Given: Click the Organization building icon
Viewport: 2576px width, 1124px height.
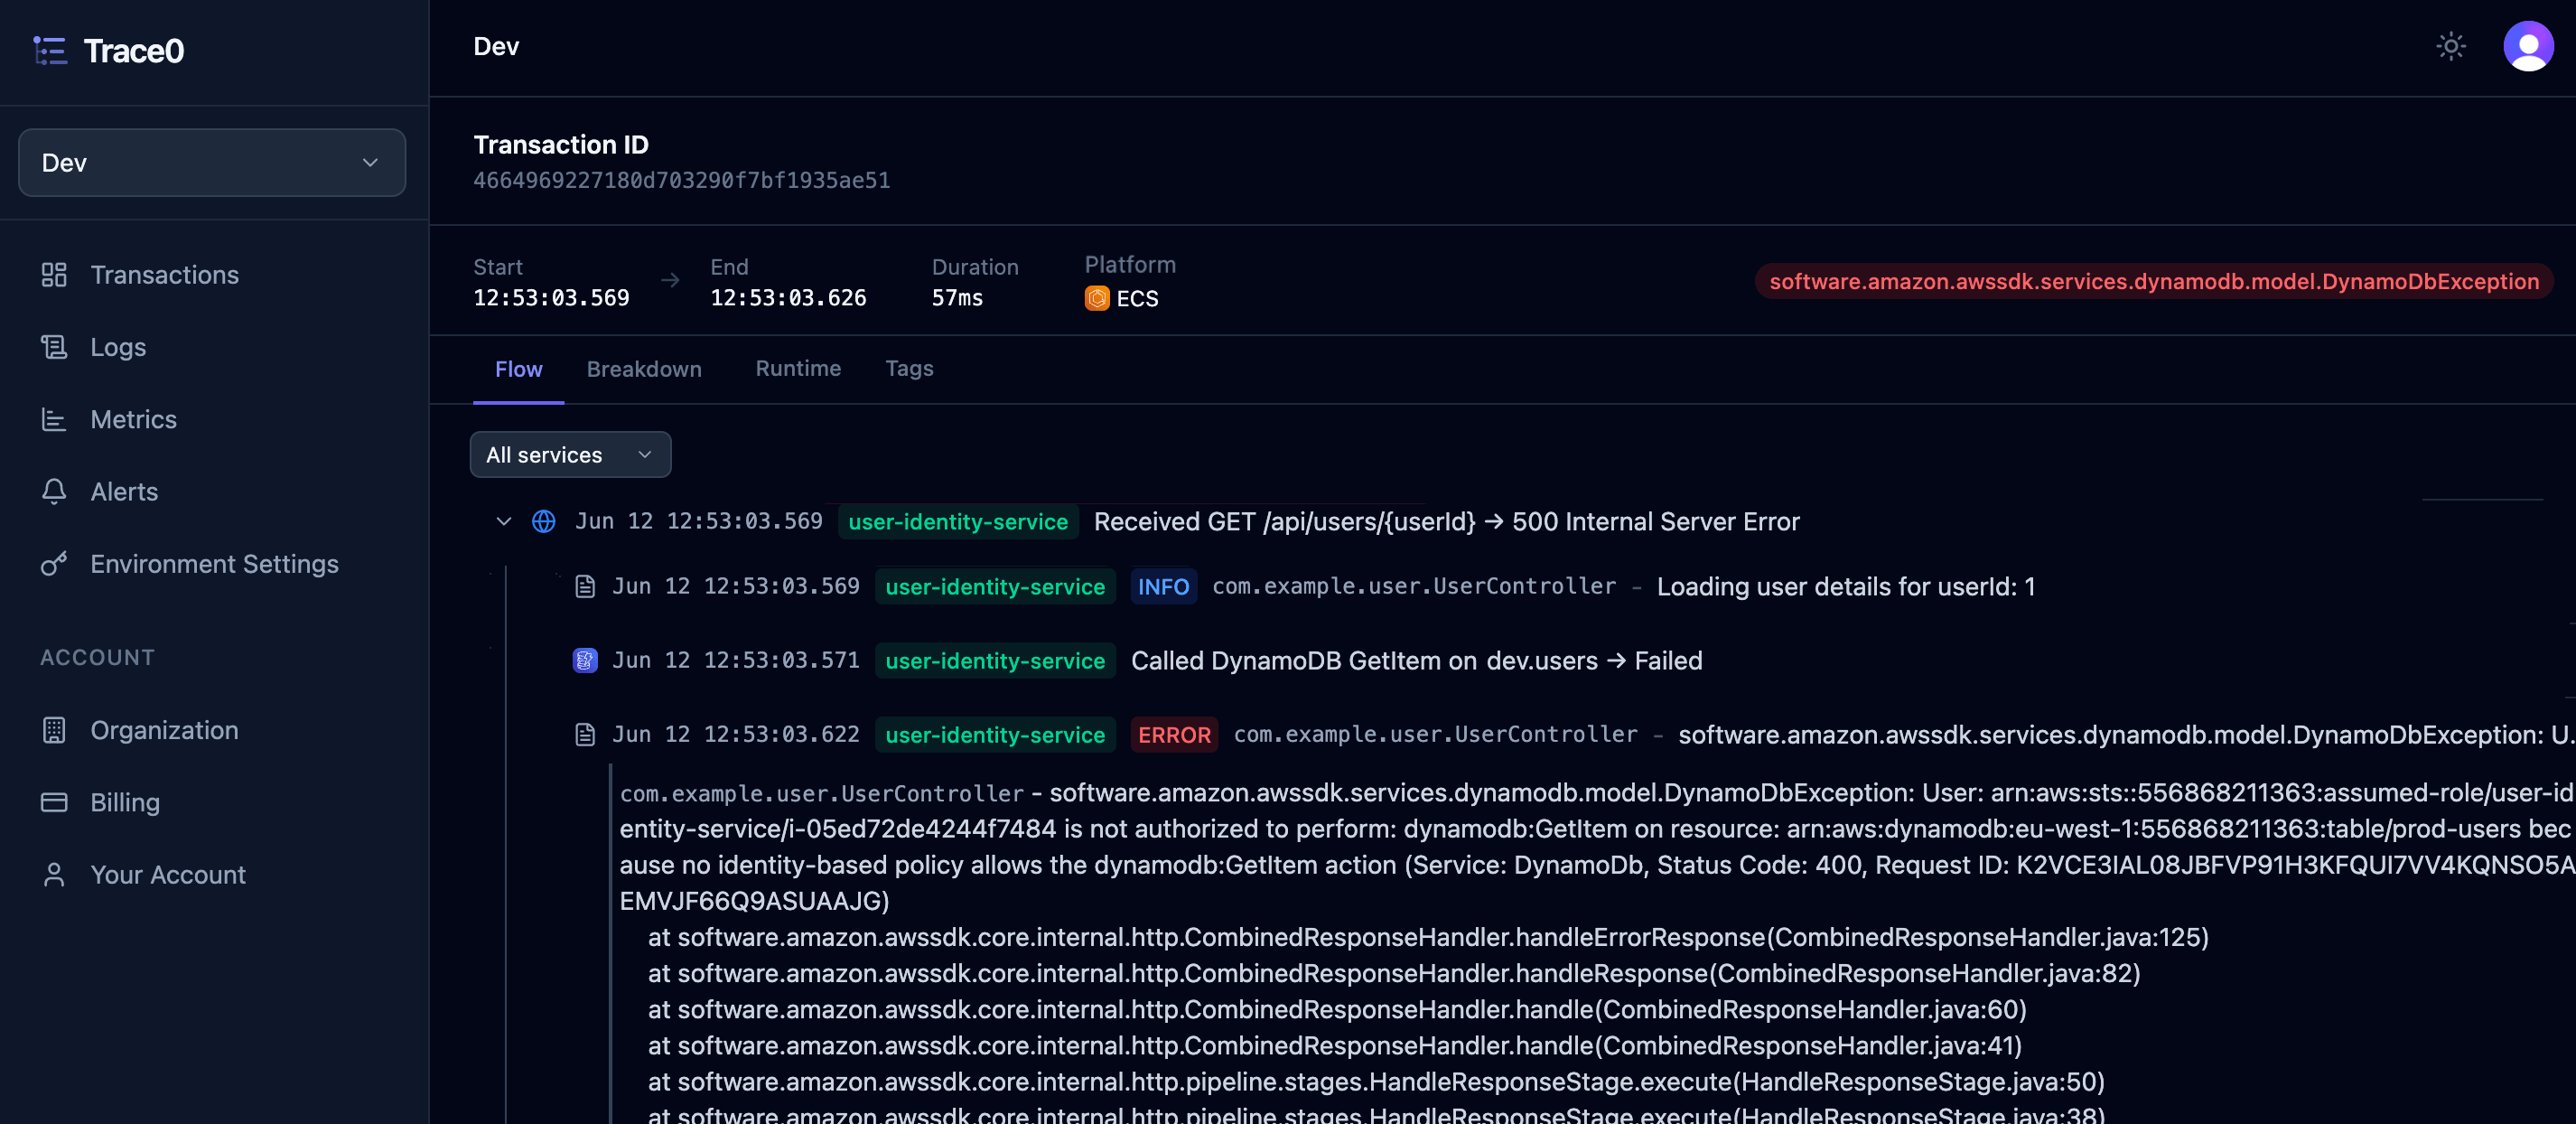Looking at the screenshot, I should coord(54,730).
